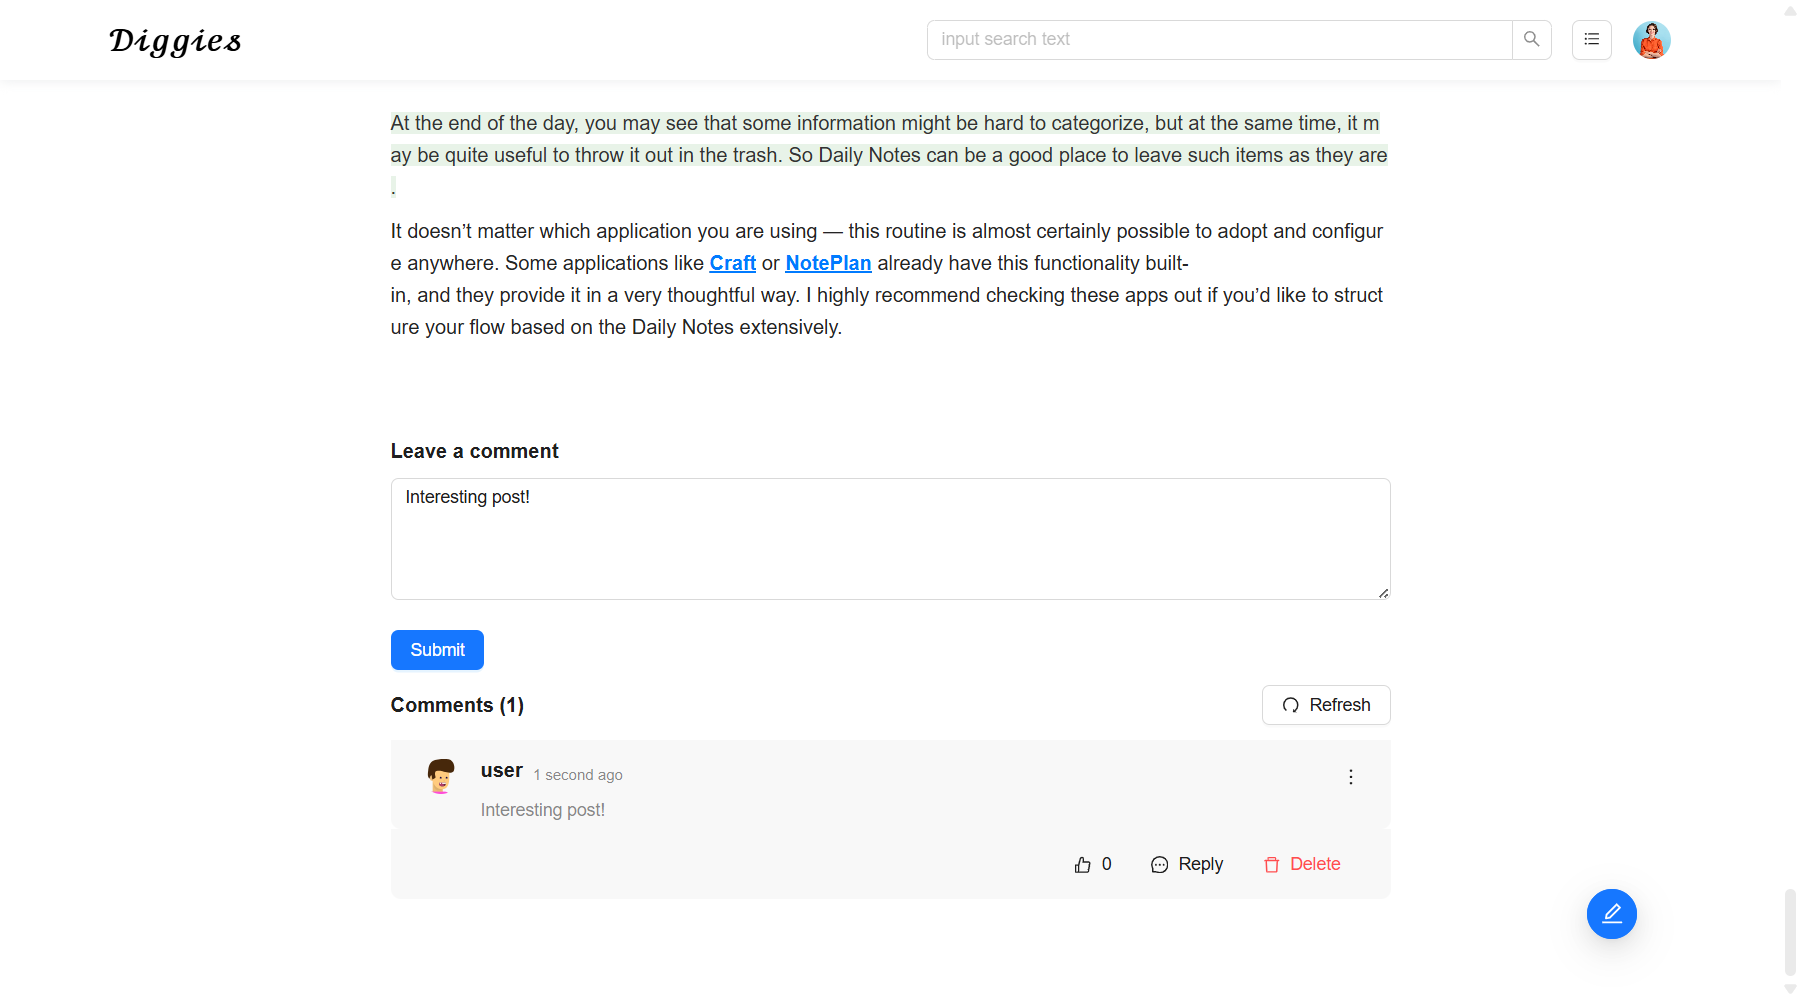Viewport: 1800px width, 998px height.
Task: Click the red Delete trash icon
Action: tap(1272, 865)
